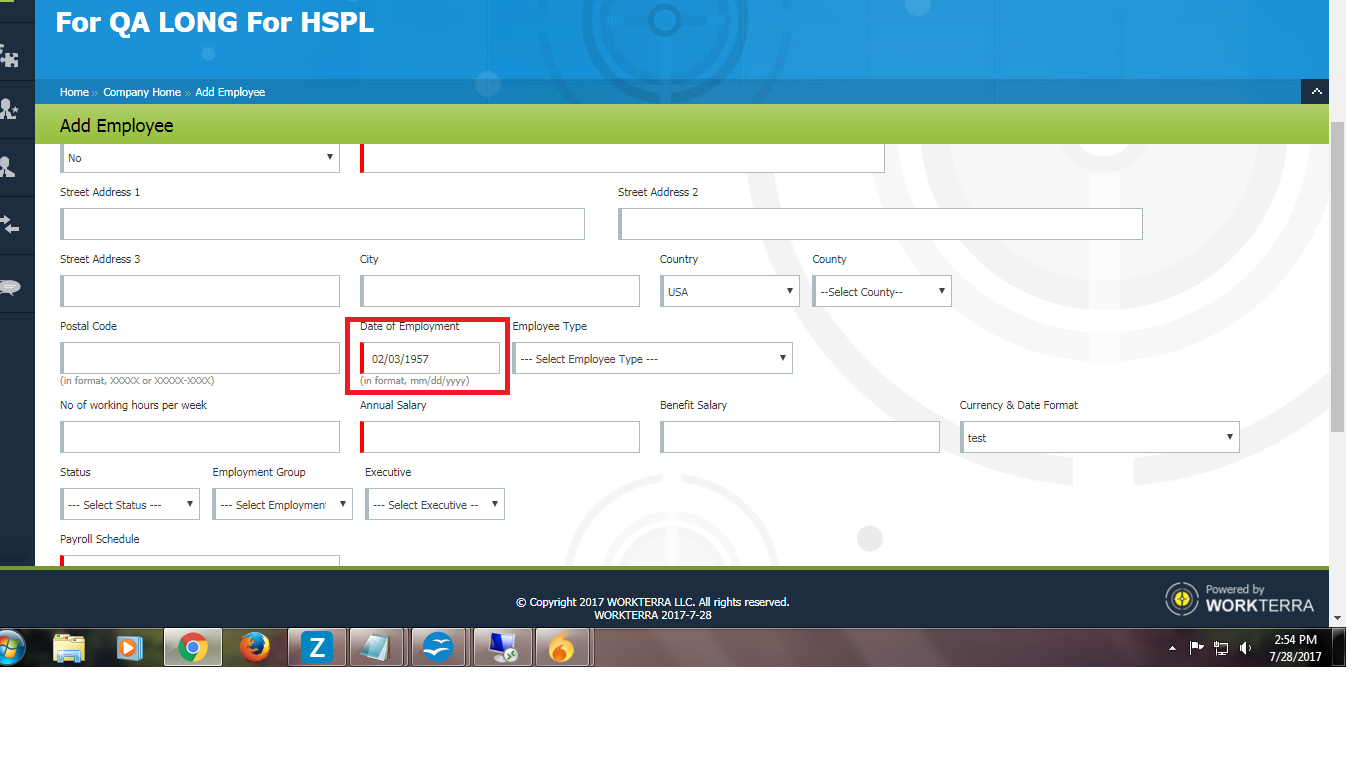Open the Country dropdown showing USA
The image size is (1366, 768).
[x=729, y=292]
